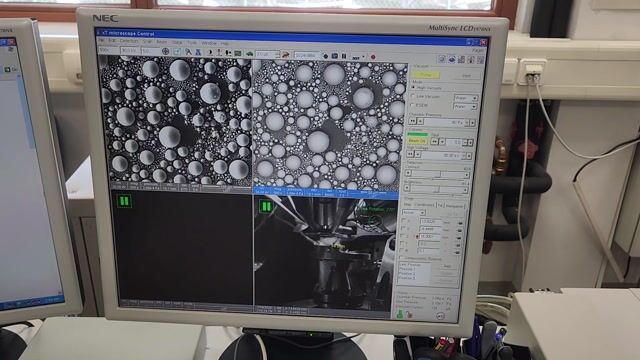Image resolution: width=640 pixels, height=360 pixels.
Task: Open the Stage menu
Action: [177, 42]
